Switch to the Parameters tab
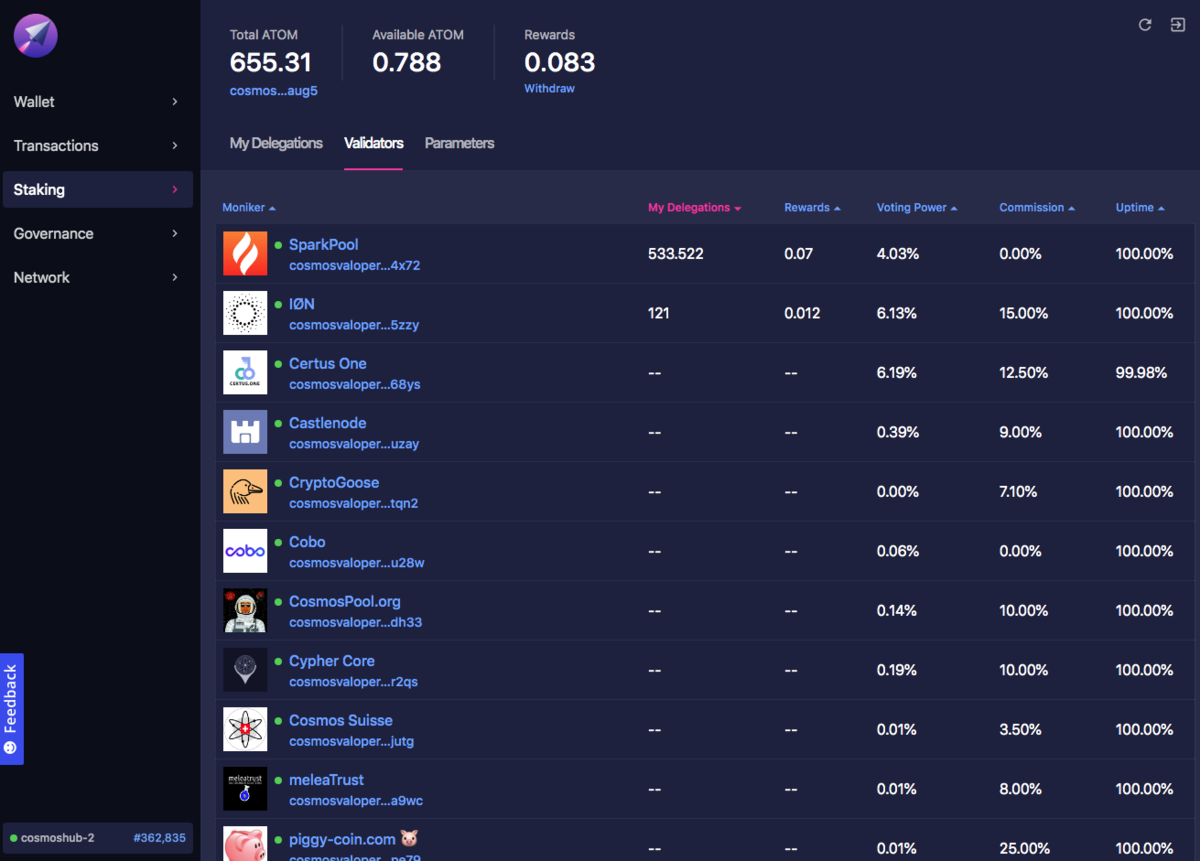 459,143
